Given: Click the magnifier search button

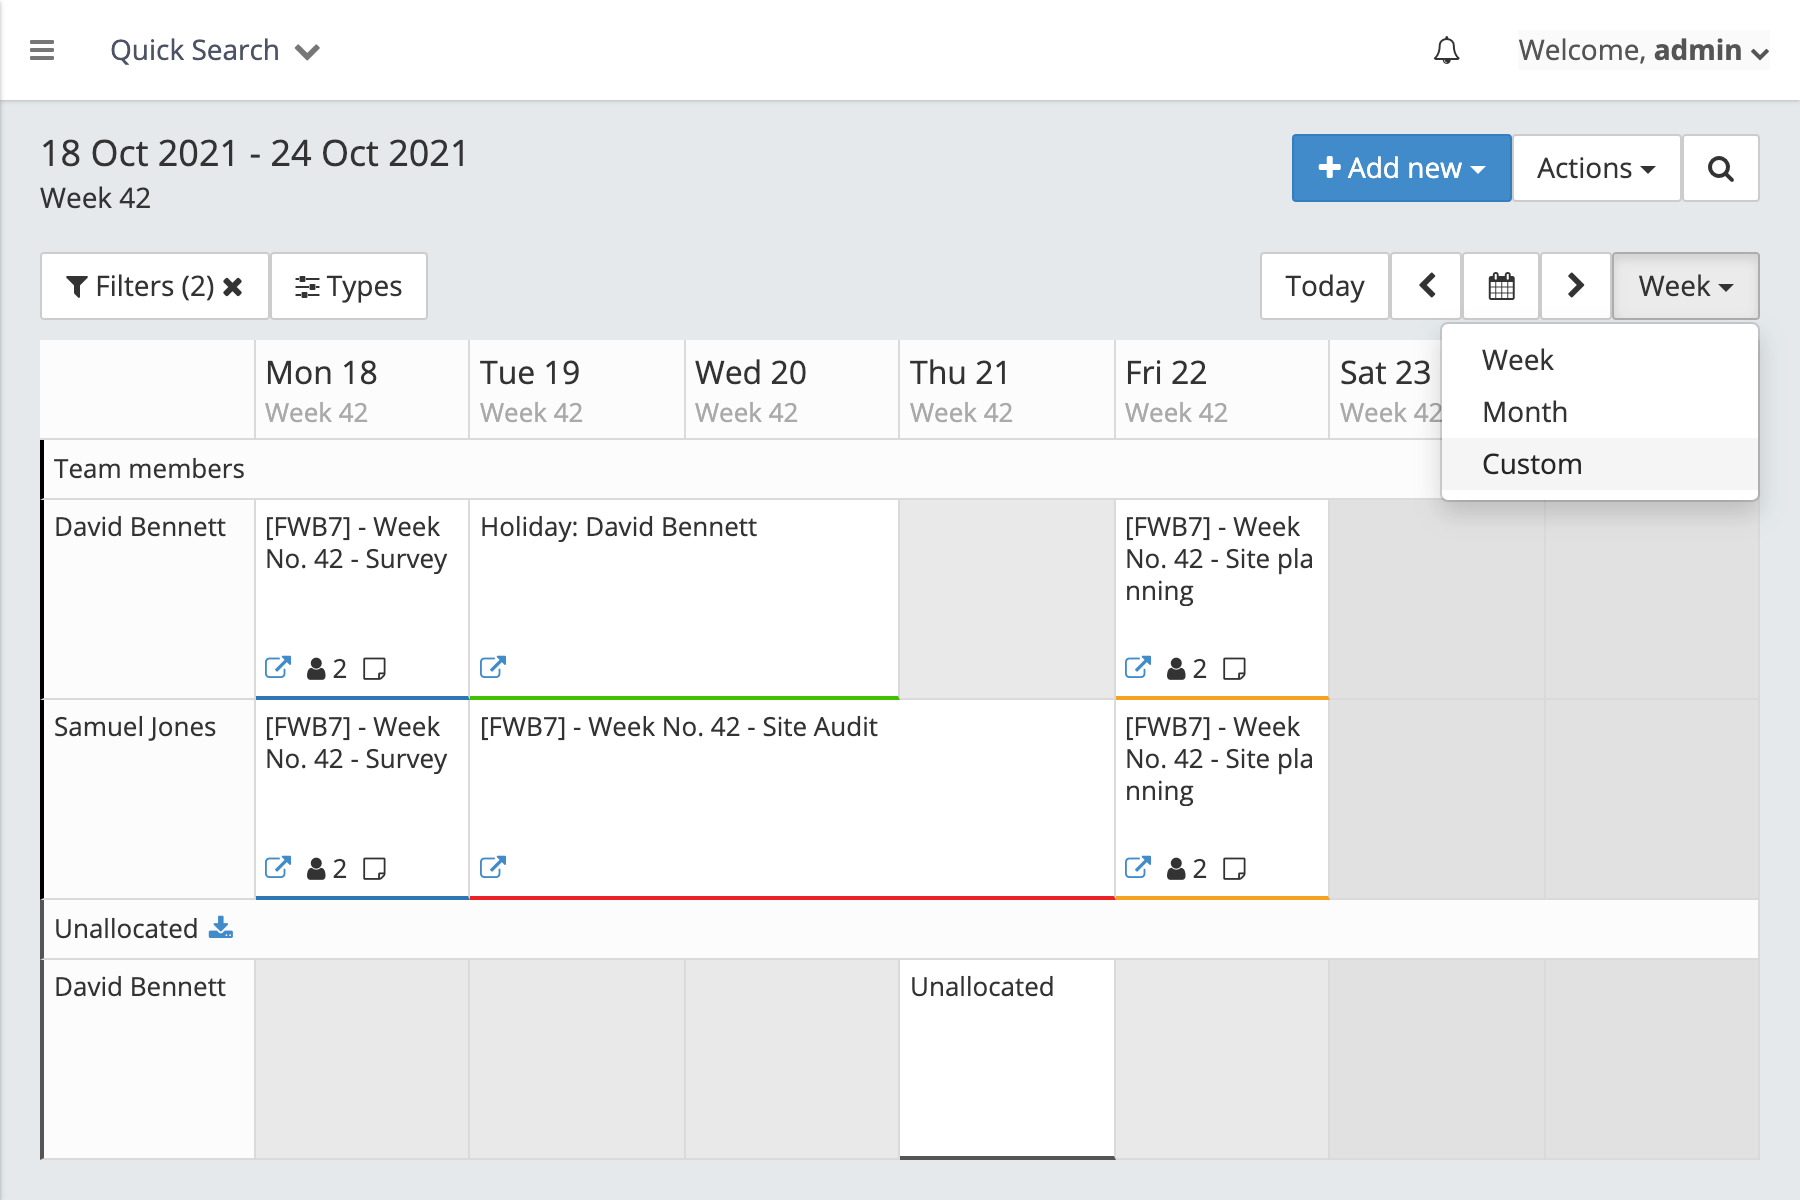Looking at the screenshot, I should click(x=1720, y=168).
